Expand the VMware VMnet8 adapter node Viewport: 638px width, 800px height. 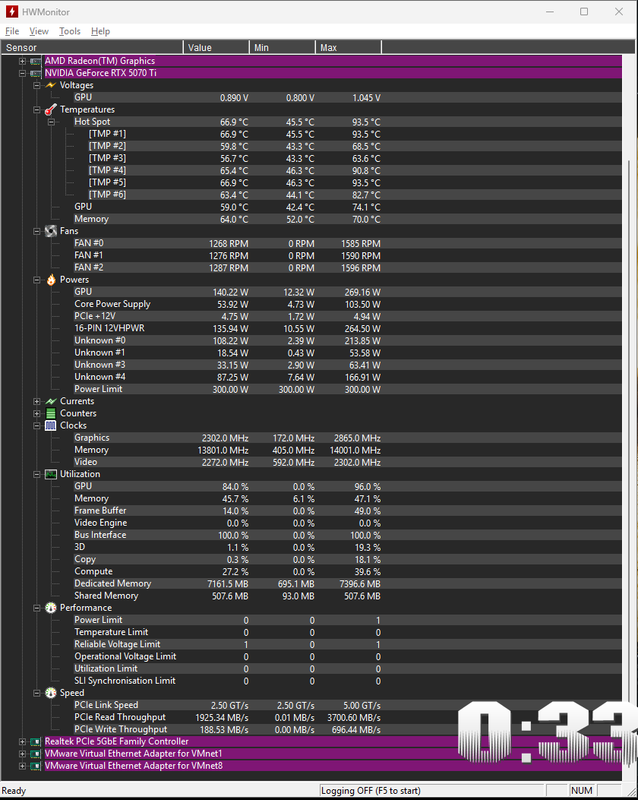click(22, 766)
